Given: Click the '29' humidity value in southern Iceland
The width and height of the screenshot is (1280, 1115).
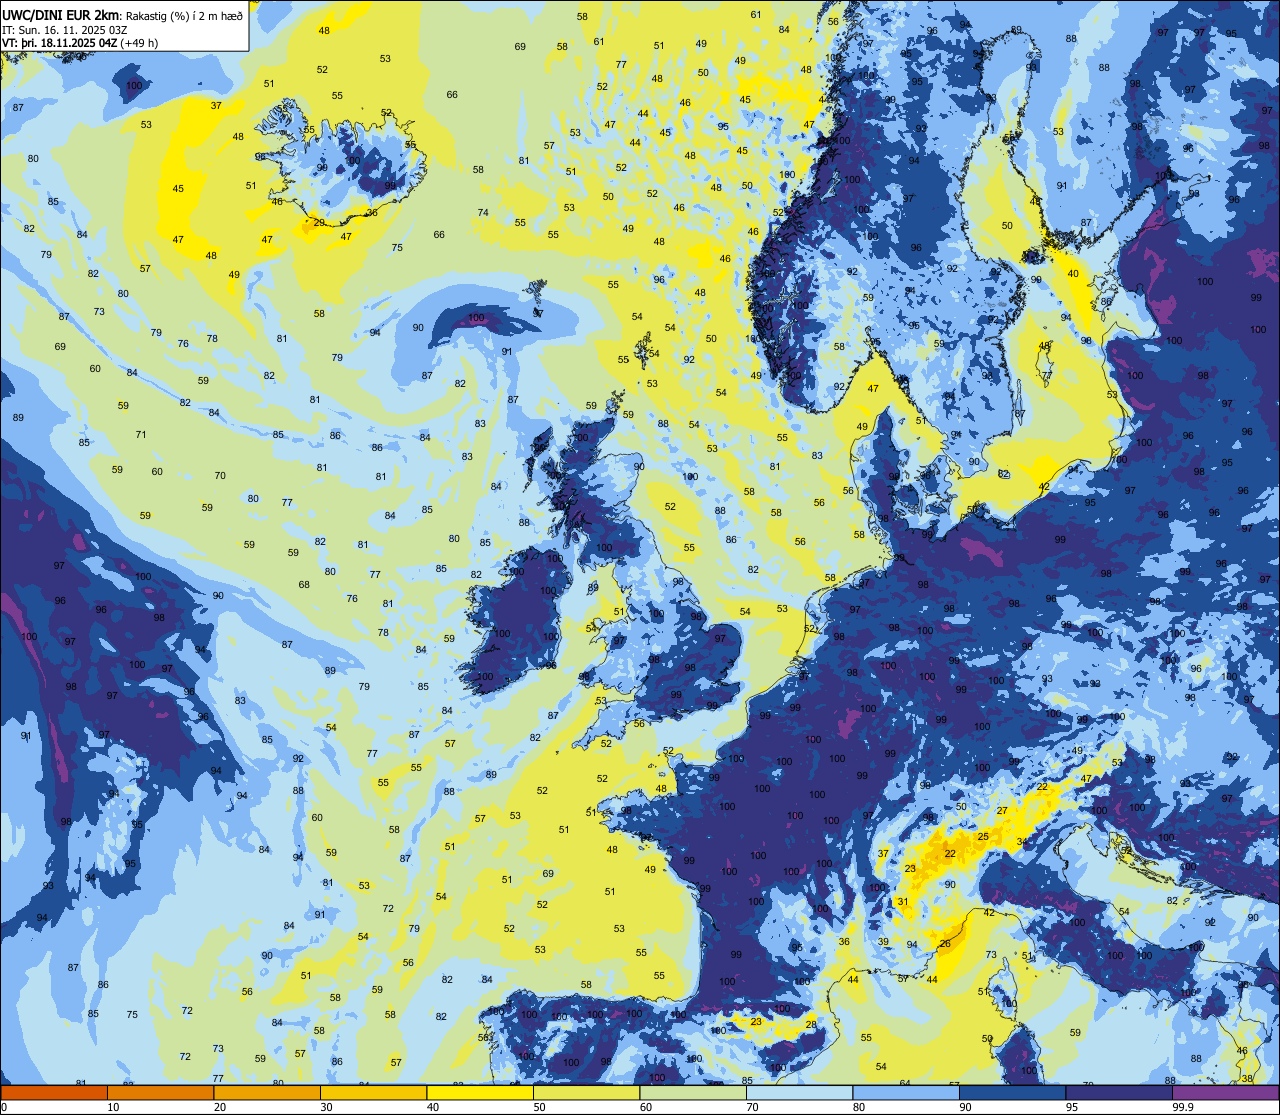Looking at the screenshot, I should [319, 222].
